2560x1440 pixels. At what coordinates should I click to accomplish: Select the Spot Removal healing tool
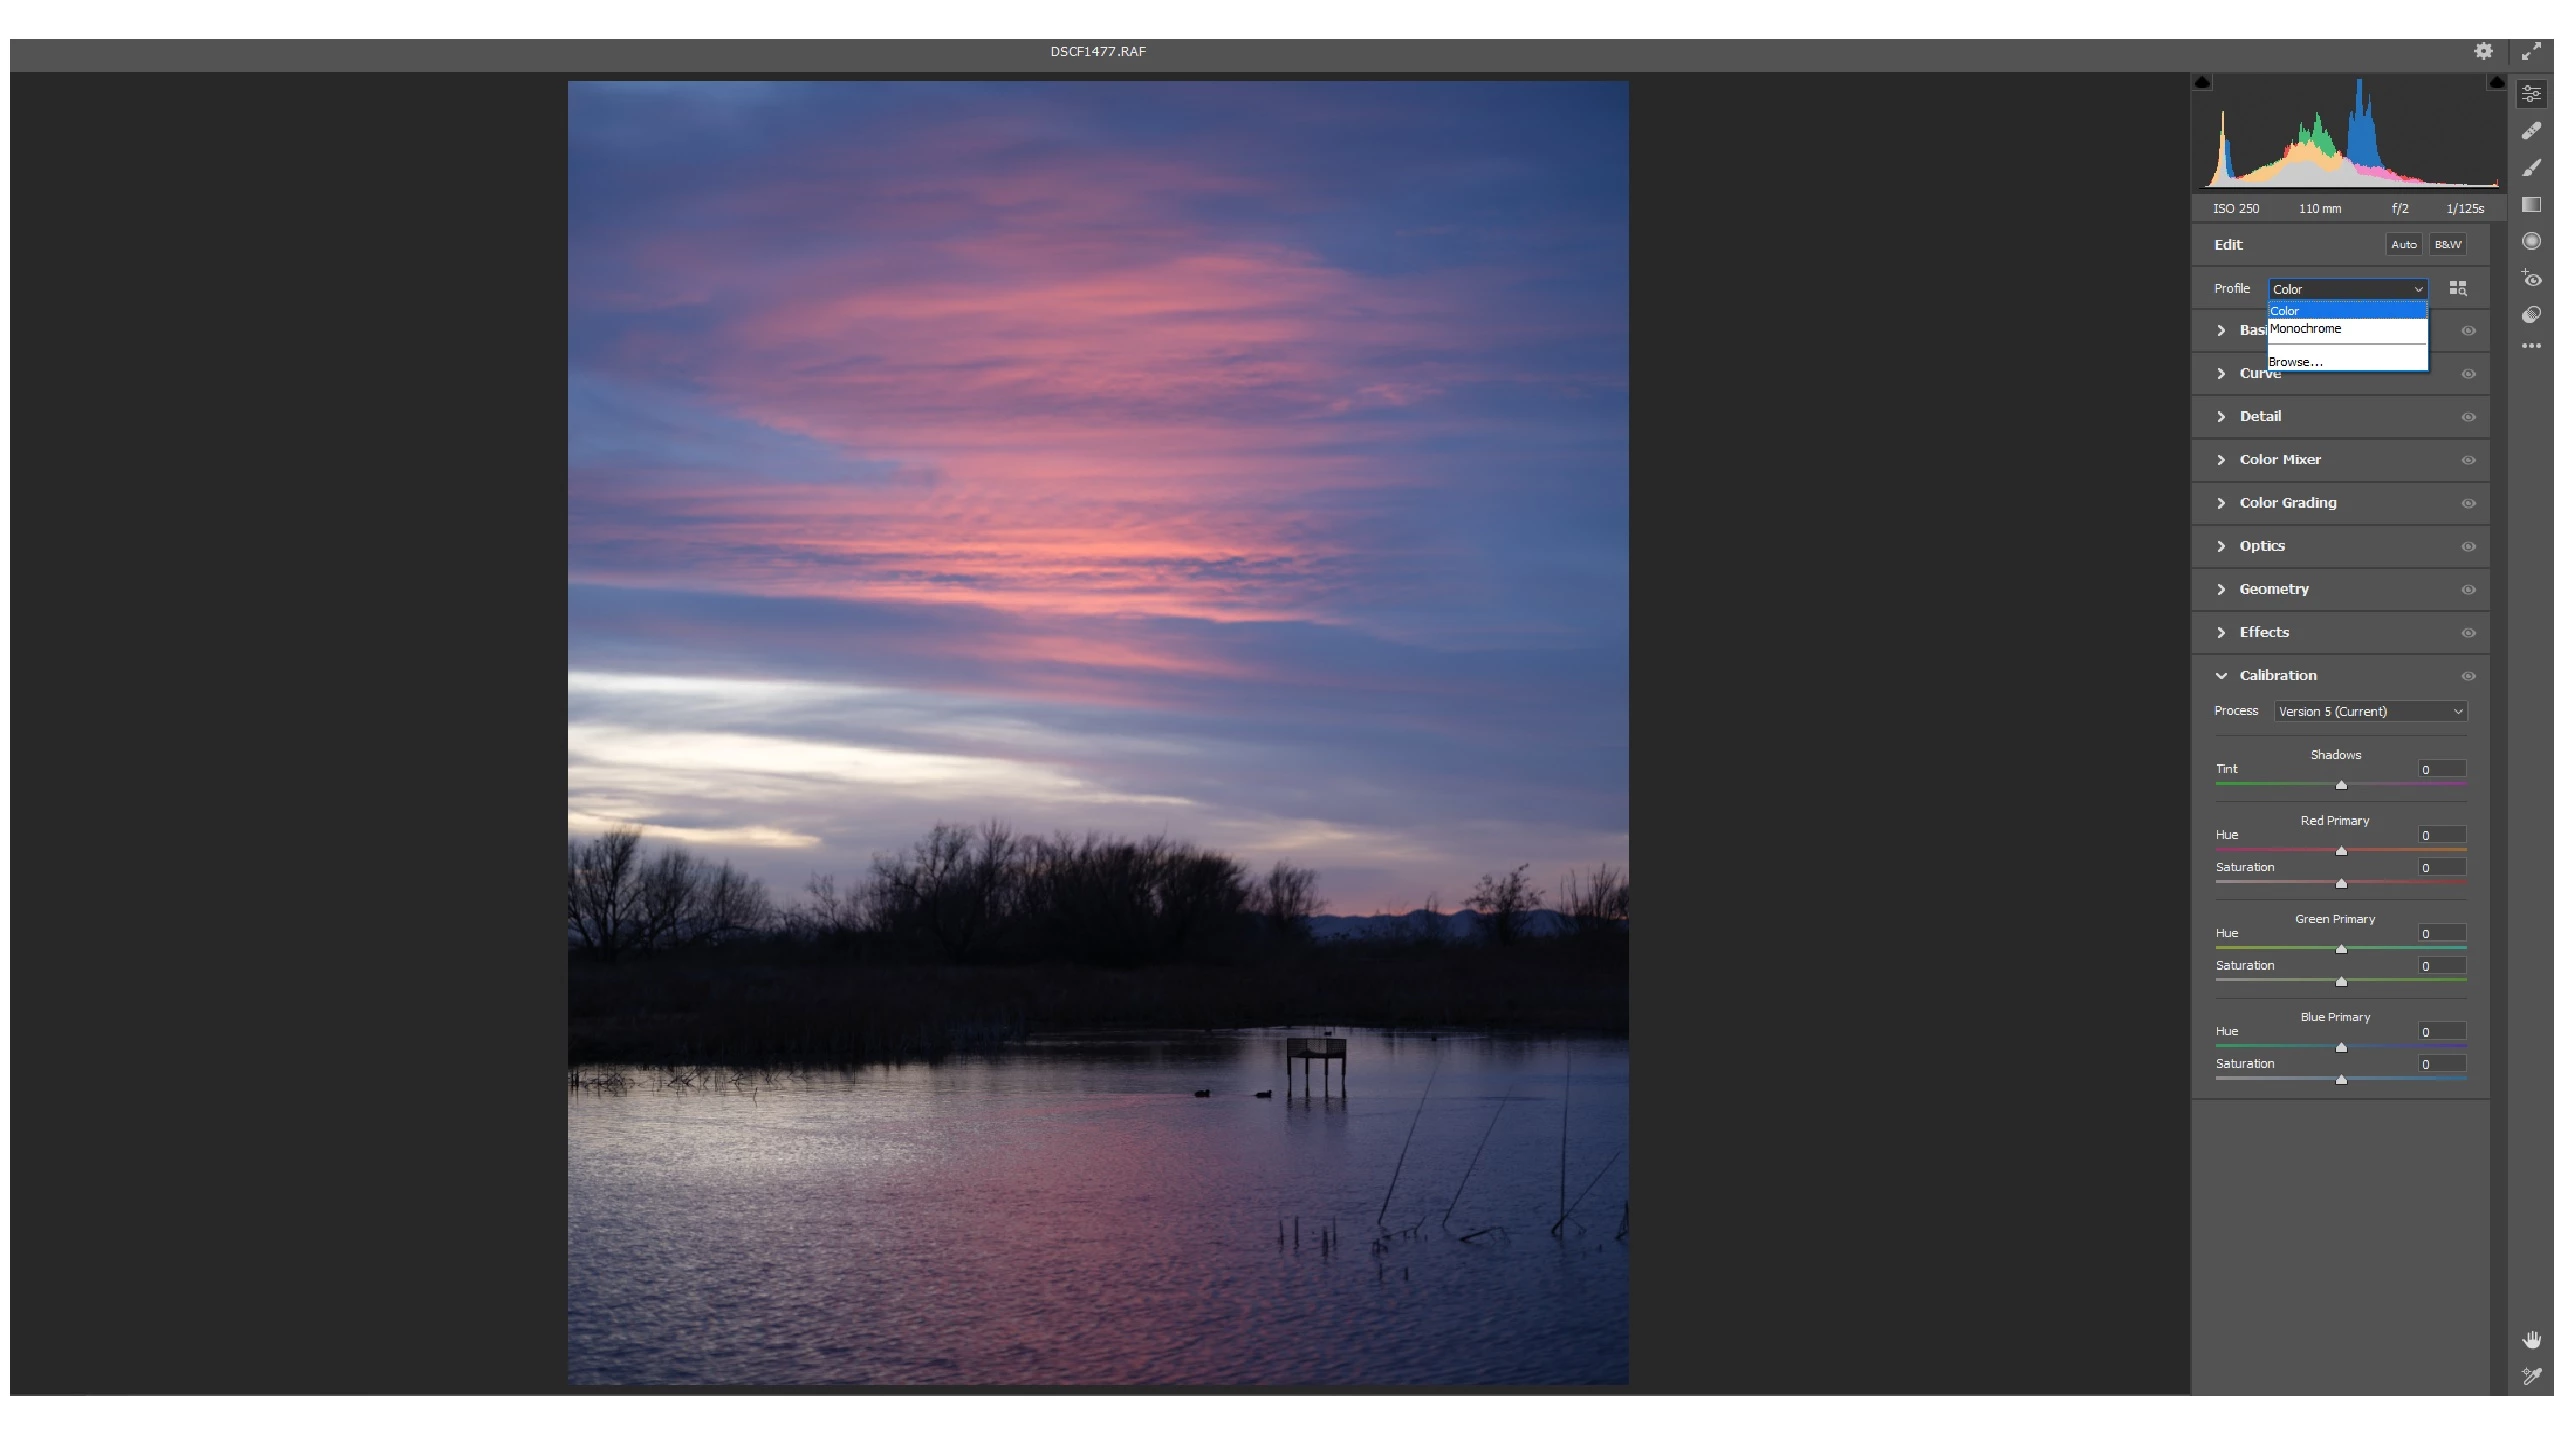(x=2531, y=131)
